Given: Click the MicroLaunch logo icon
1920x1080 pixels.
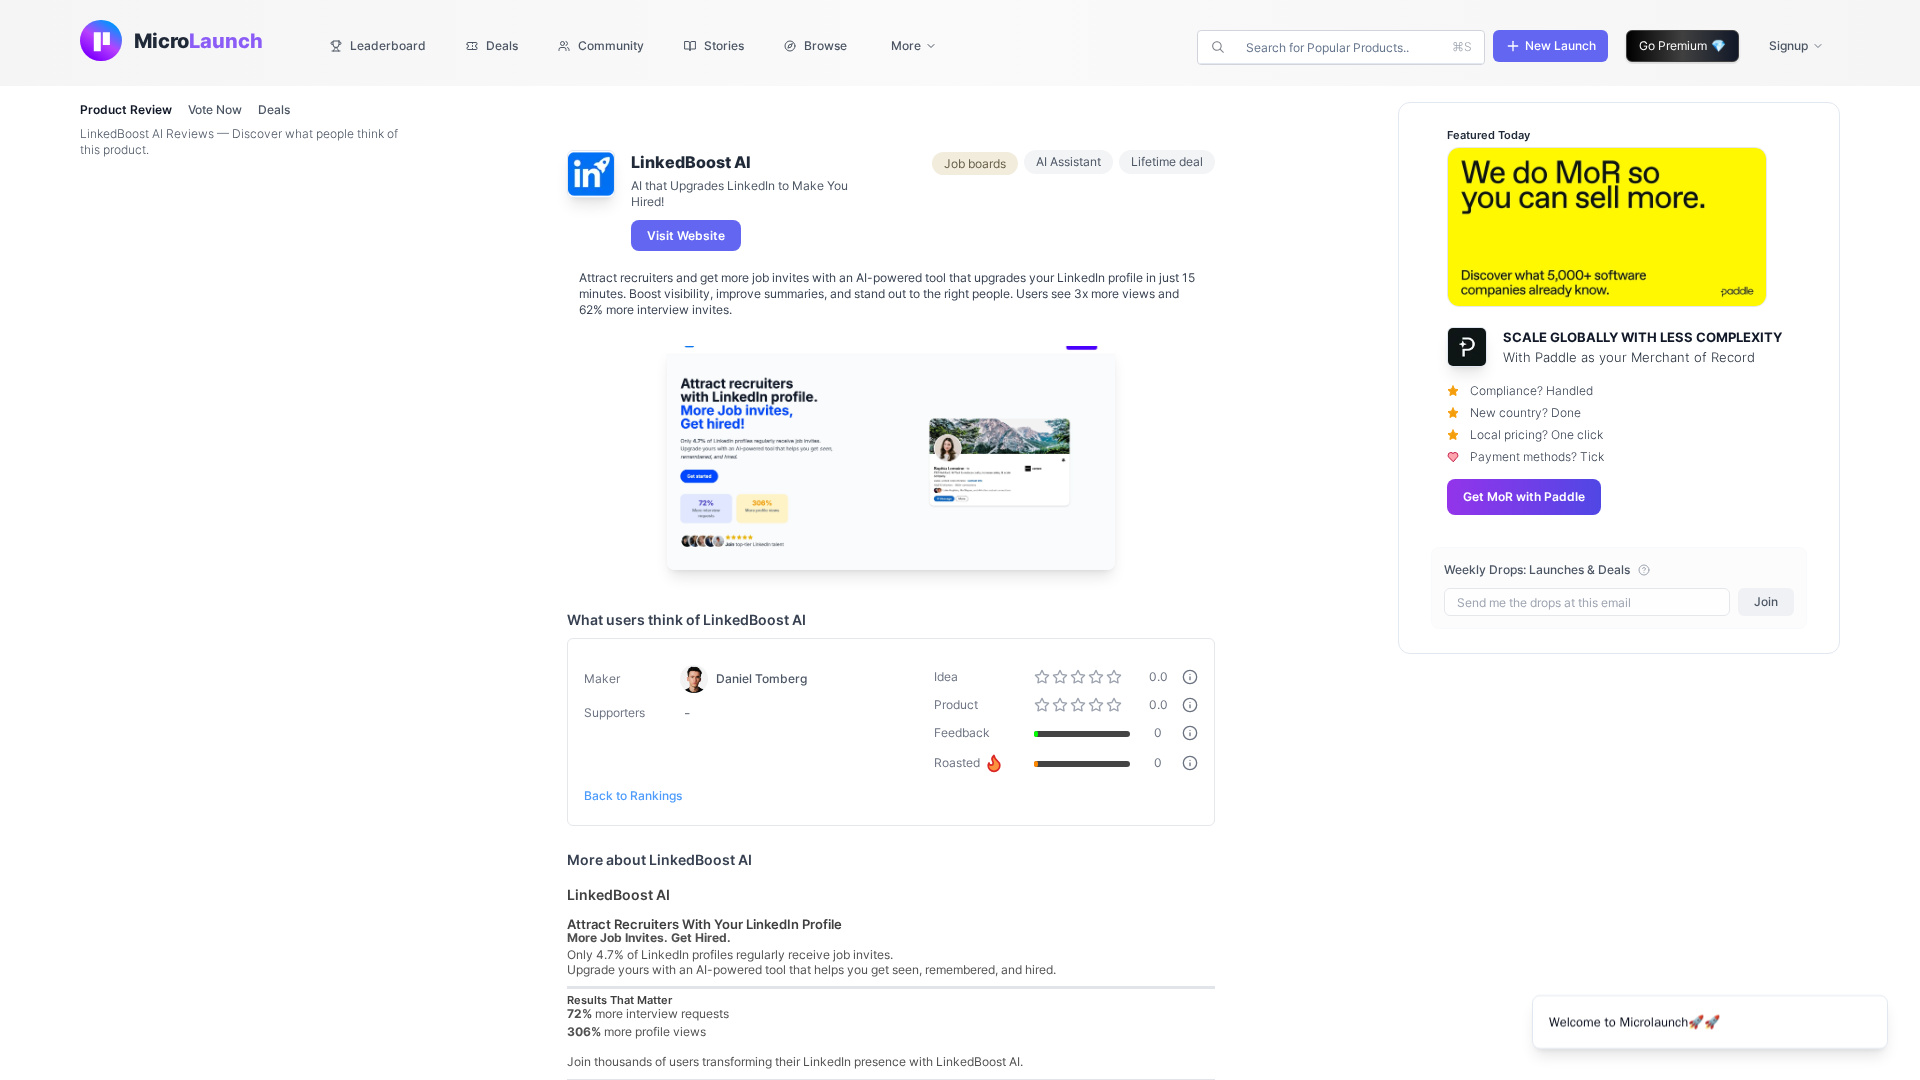Looking at the screenshot, I should click(101, 41).
